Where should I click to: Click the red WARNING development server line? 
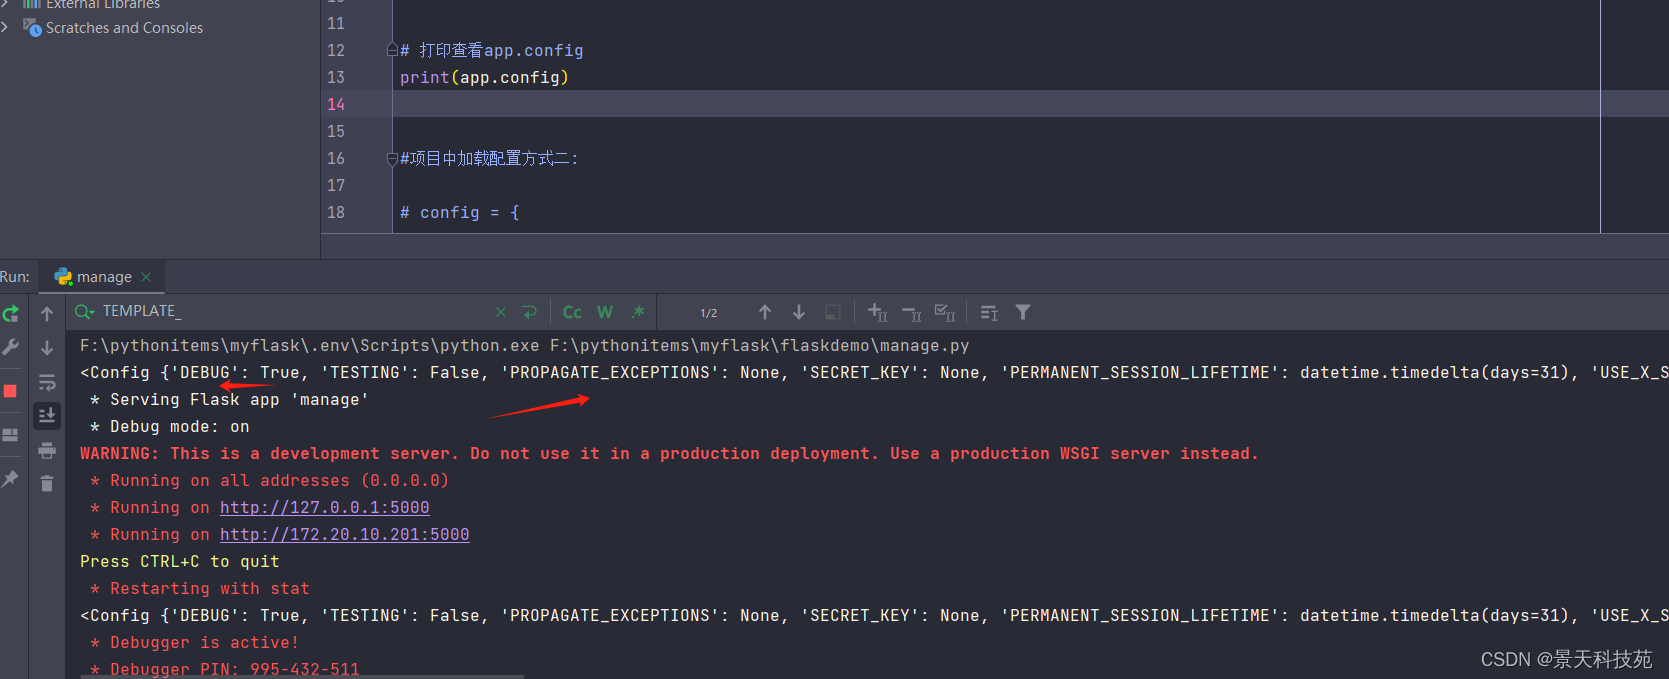669,454
